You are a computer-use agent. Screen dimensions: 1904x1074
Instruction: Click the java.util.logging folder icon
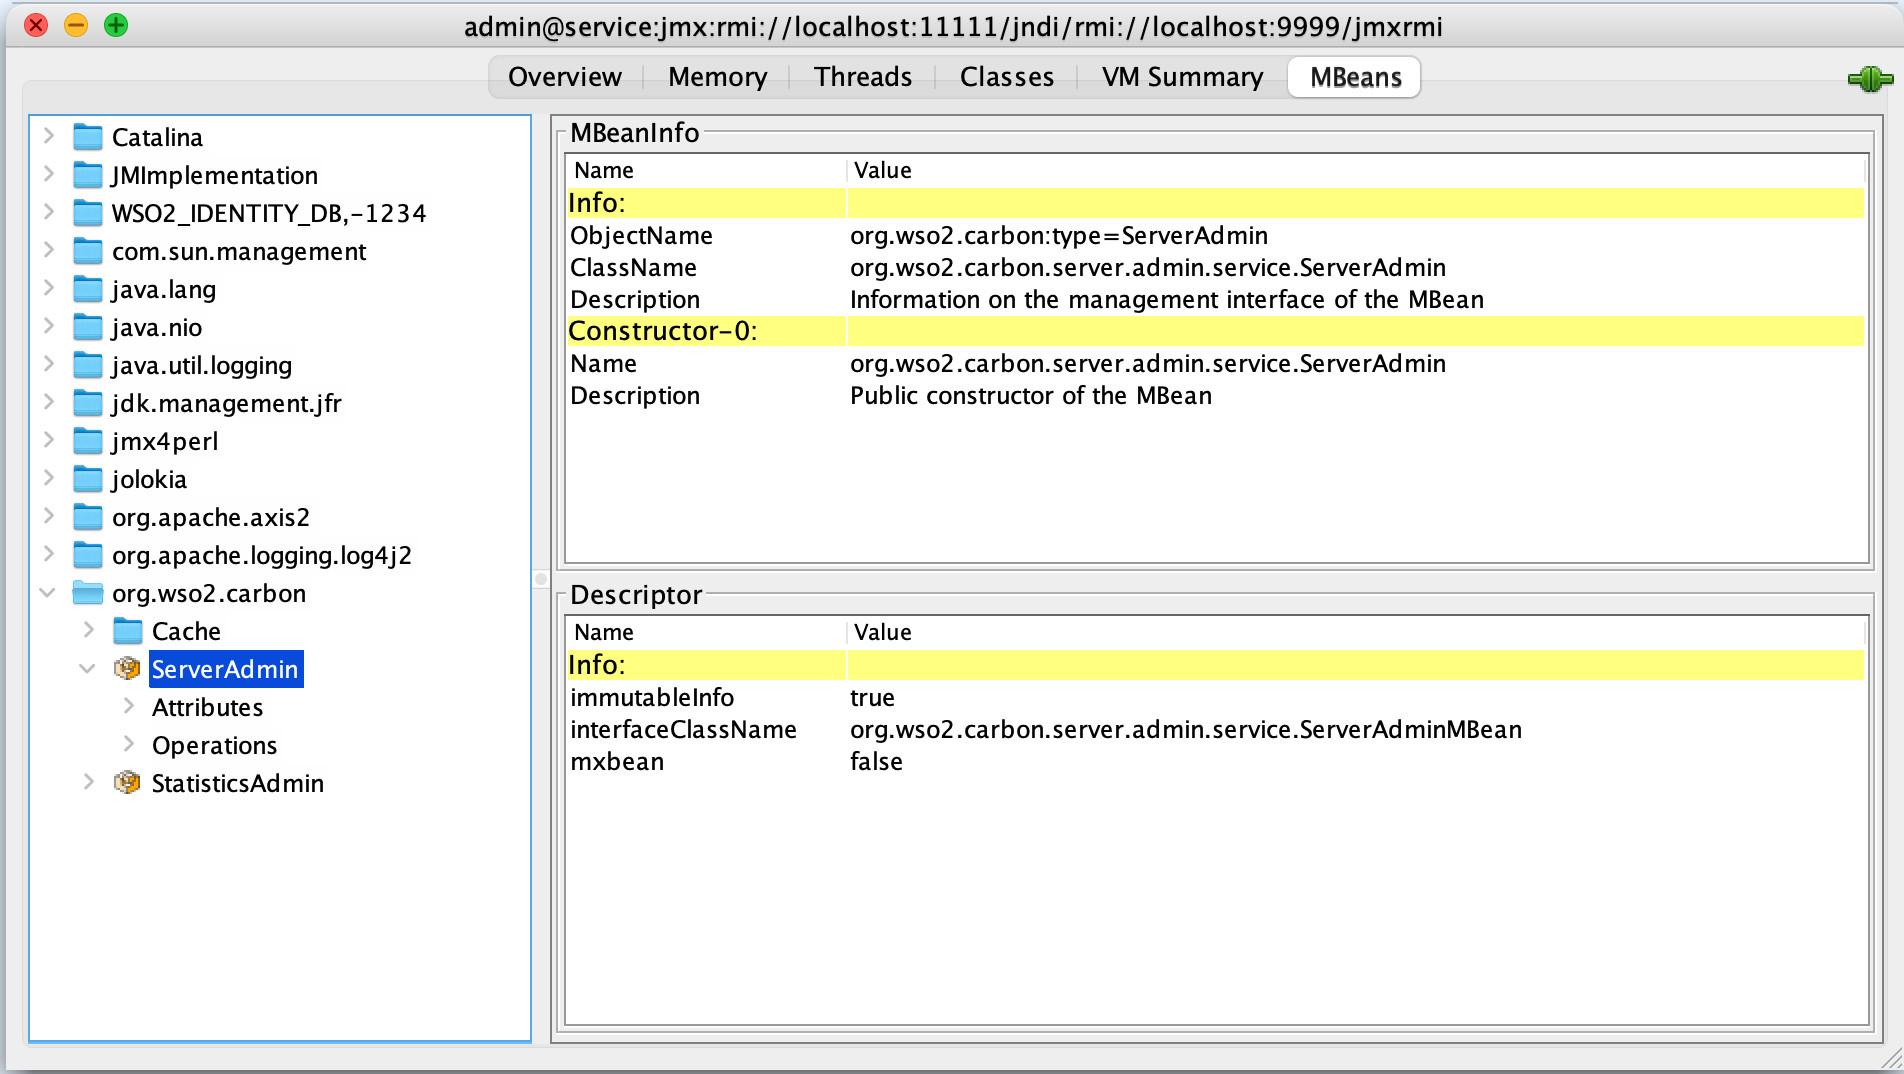(x=88, y=365)
